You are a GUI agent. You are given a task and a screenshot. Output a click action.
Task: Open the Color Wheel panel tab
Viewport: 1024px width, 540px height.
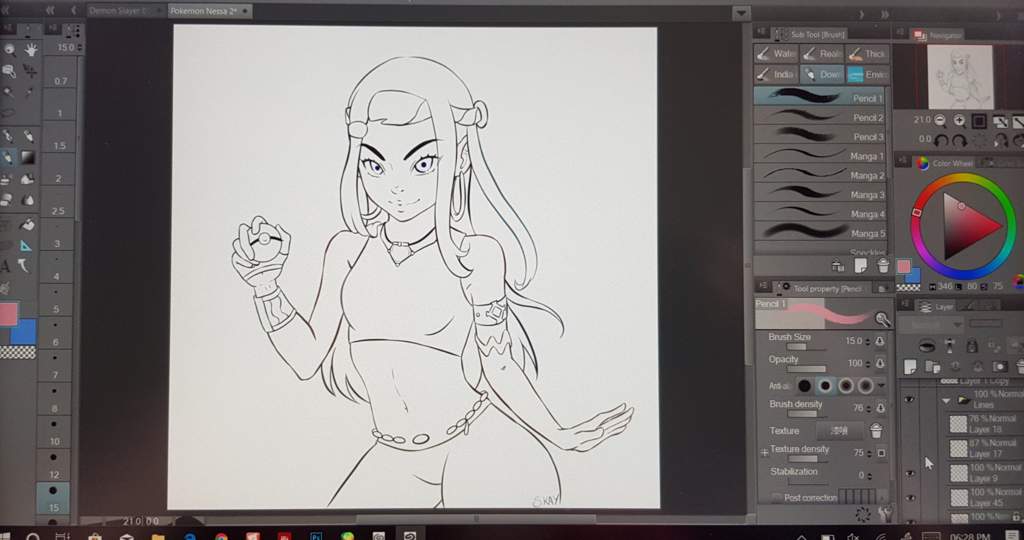pyautogui.click(x=945, y=163)
